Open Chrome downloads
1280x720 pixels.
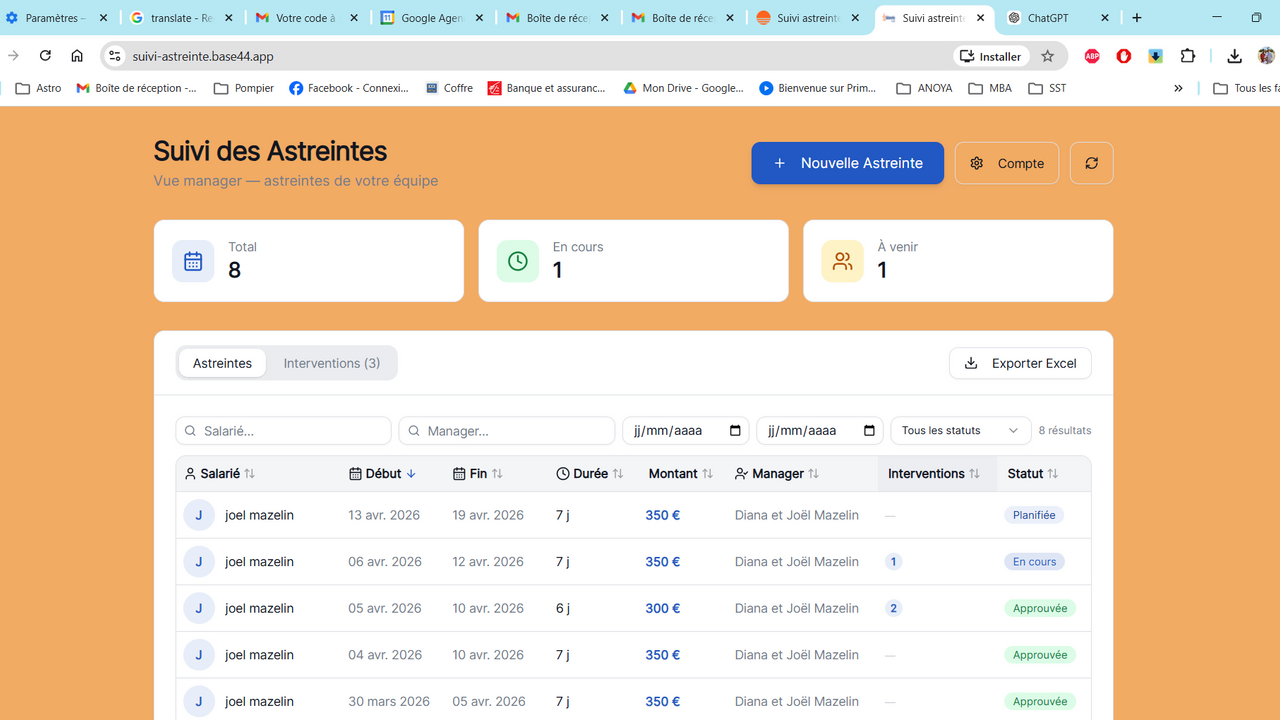coord(1234,56)
